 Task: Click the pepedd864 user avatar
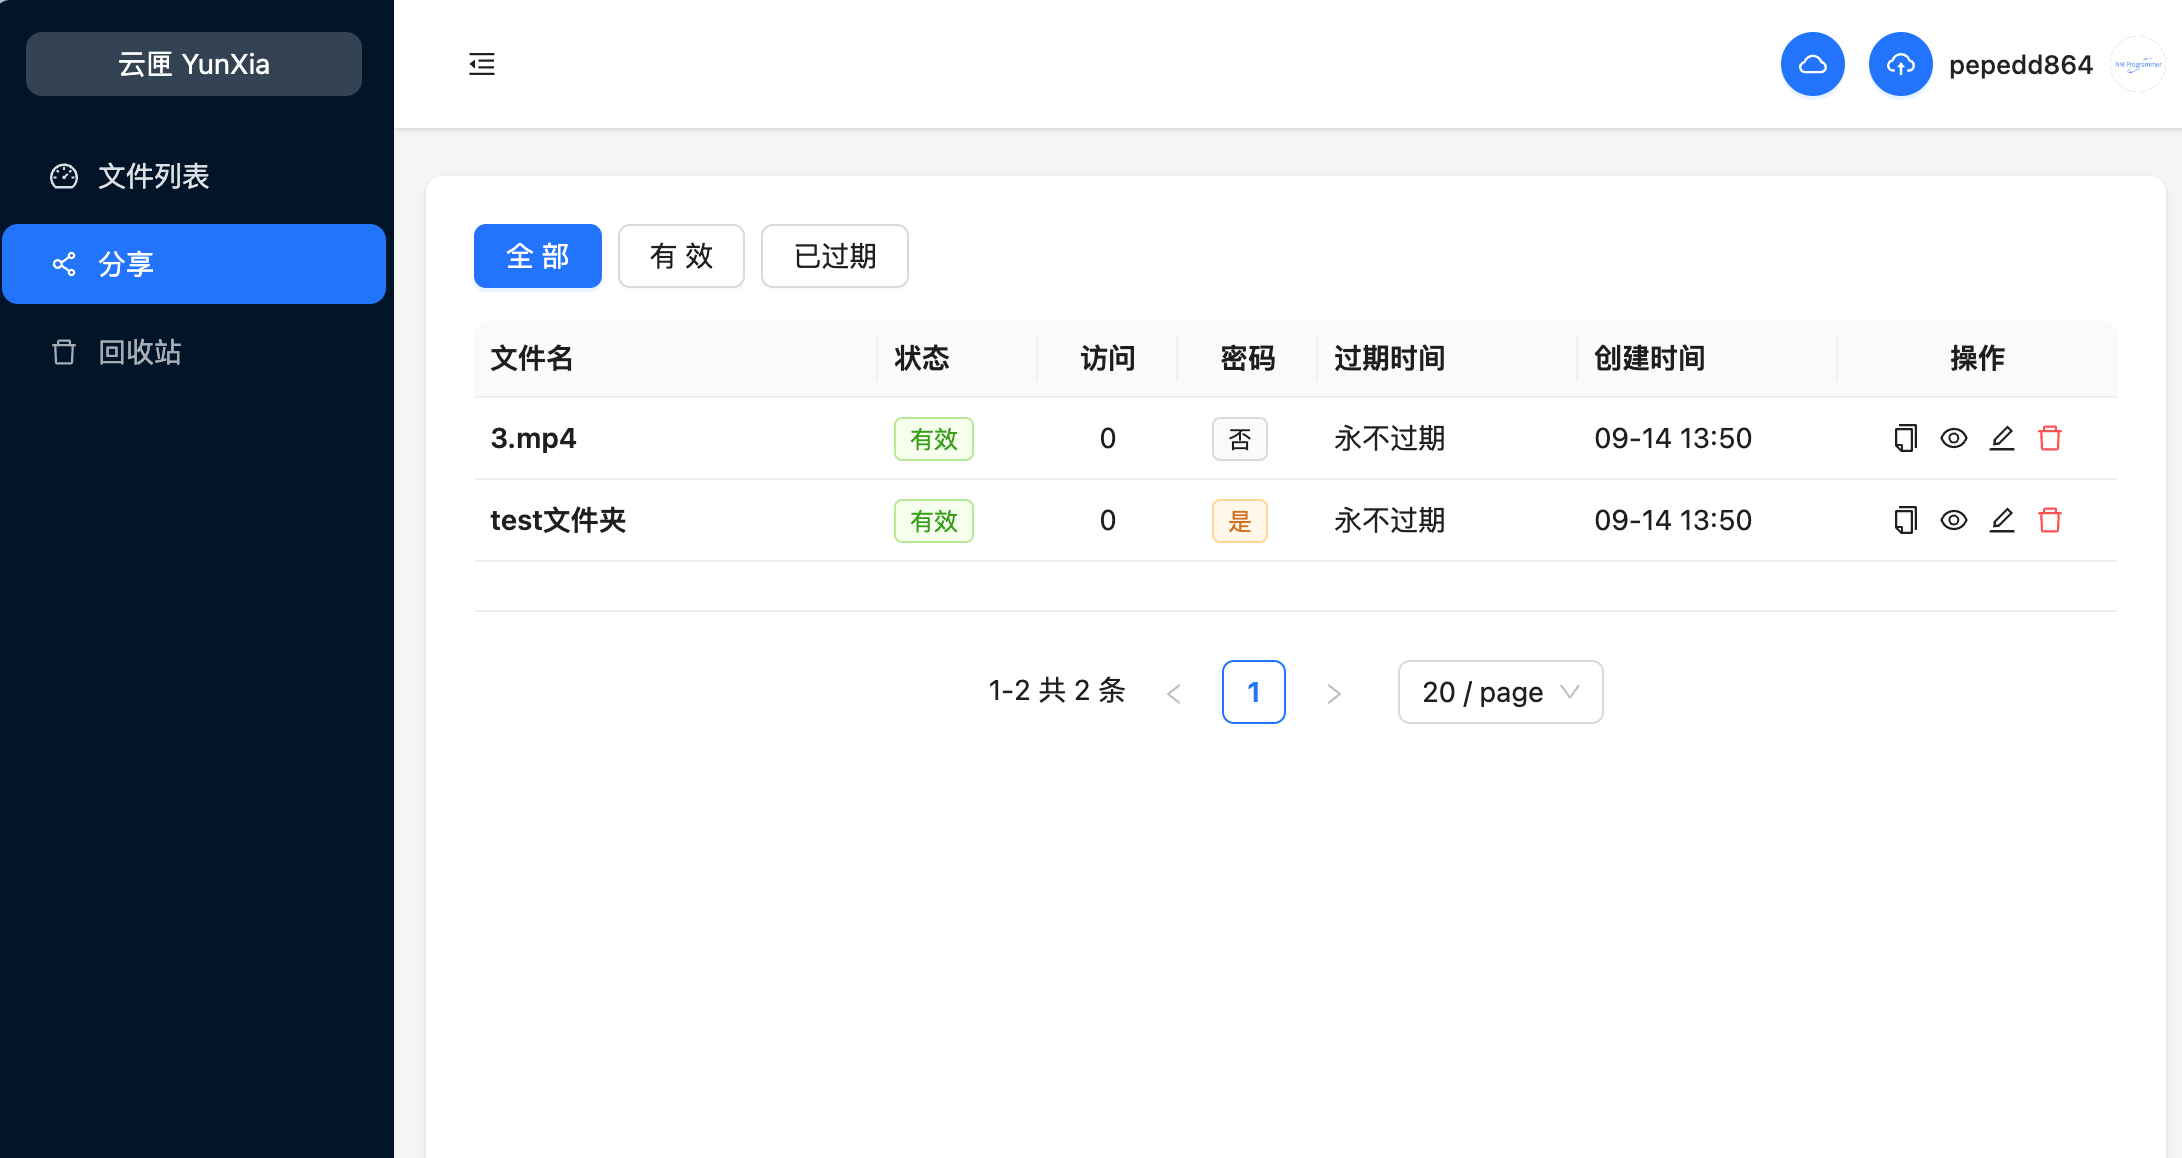tap(2136, 64)
